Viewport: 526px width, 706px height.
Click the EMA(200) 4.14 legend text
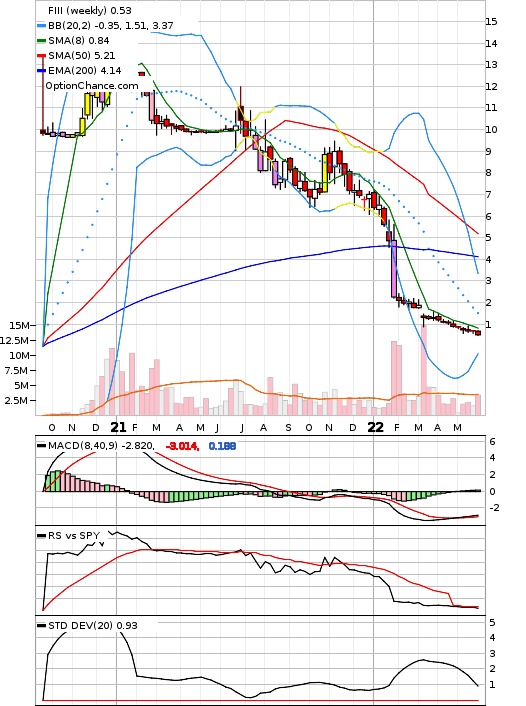(x=85, y=70)
